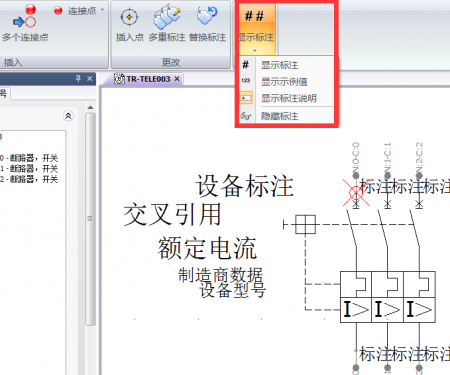Click the red-crossed connection point
This screenshot has width=450, height=375.
tap(356, 193)
